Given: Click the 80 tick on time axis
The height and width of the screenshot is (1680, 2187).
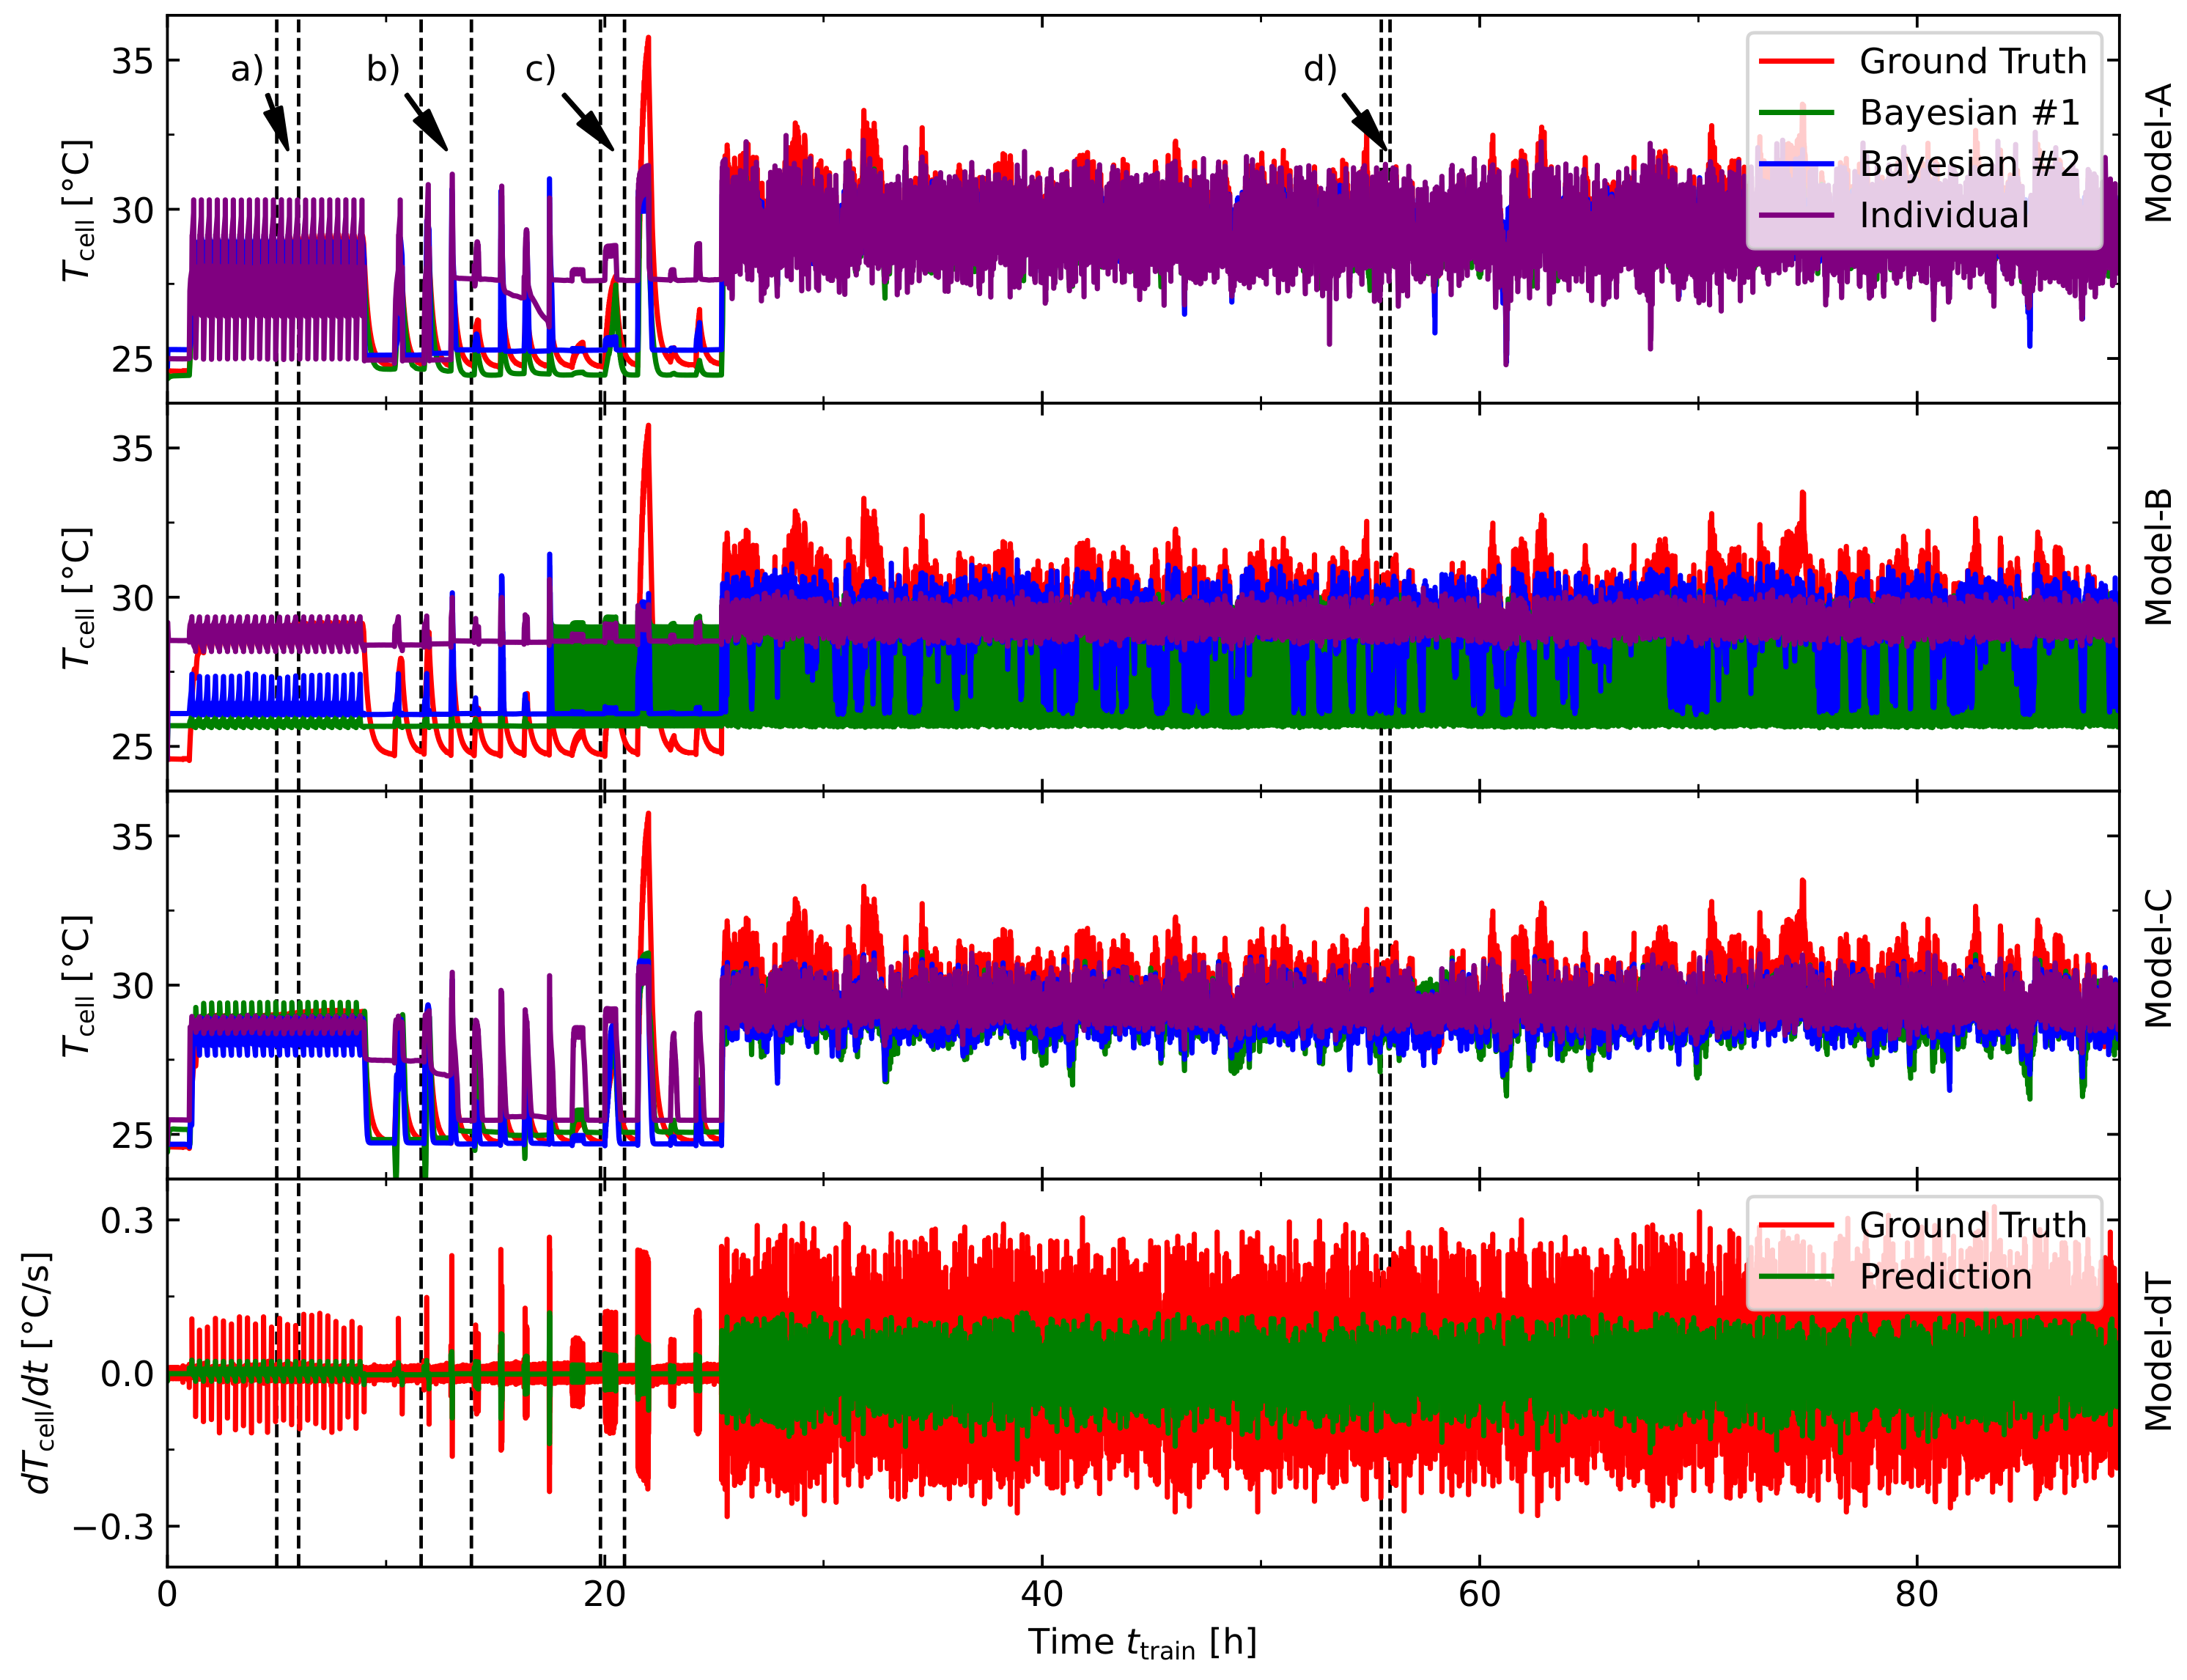Looking at the screenshot, I should [x=1916, y=1593].
